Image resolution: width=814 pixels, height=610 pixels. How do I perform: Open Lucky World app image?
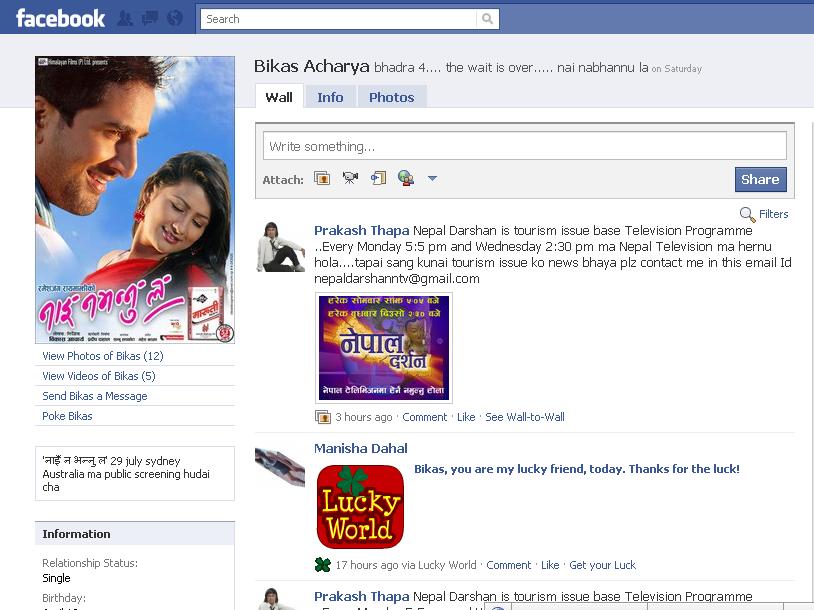360,507
